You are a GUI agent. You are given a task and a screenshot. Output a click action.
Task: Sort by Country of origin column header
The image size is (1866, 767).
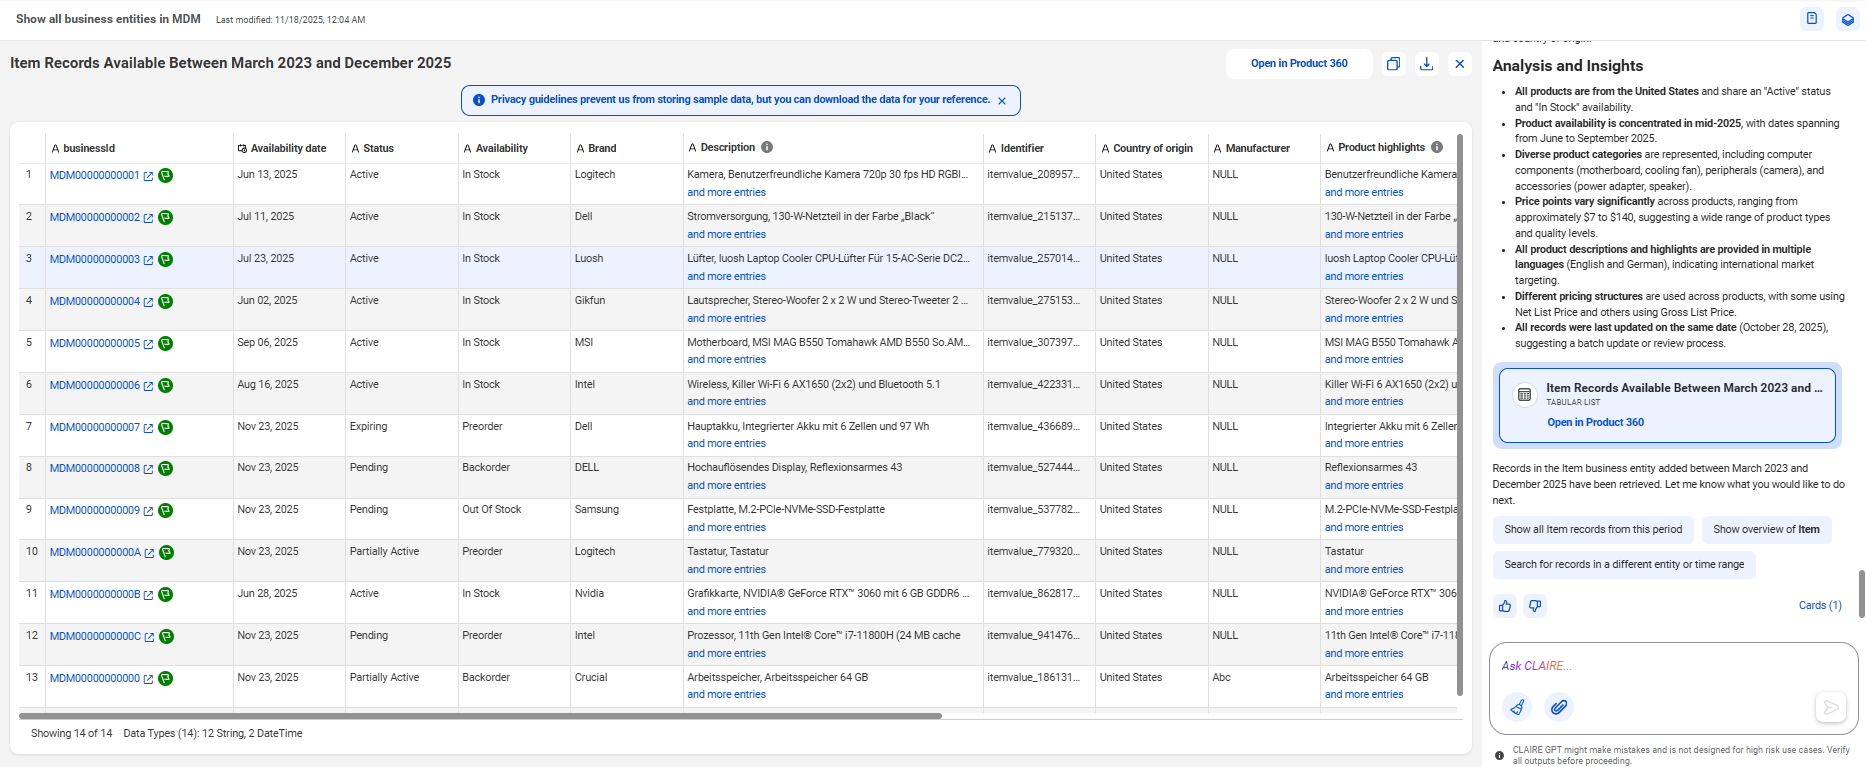(x=1153, y=148)
